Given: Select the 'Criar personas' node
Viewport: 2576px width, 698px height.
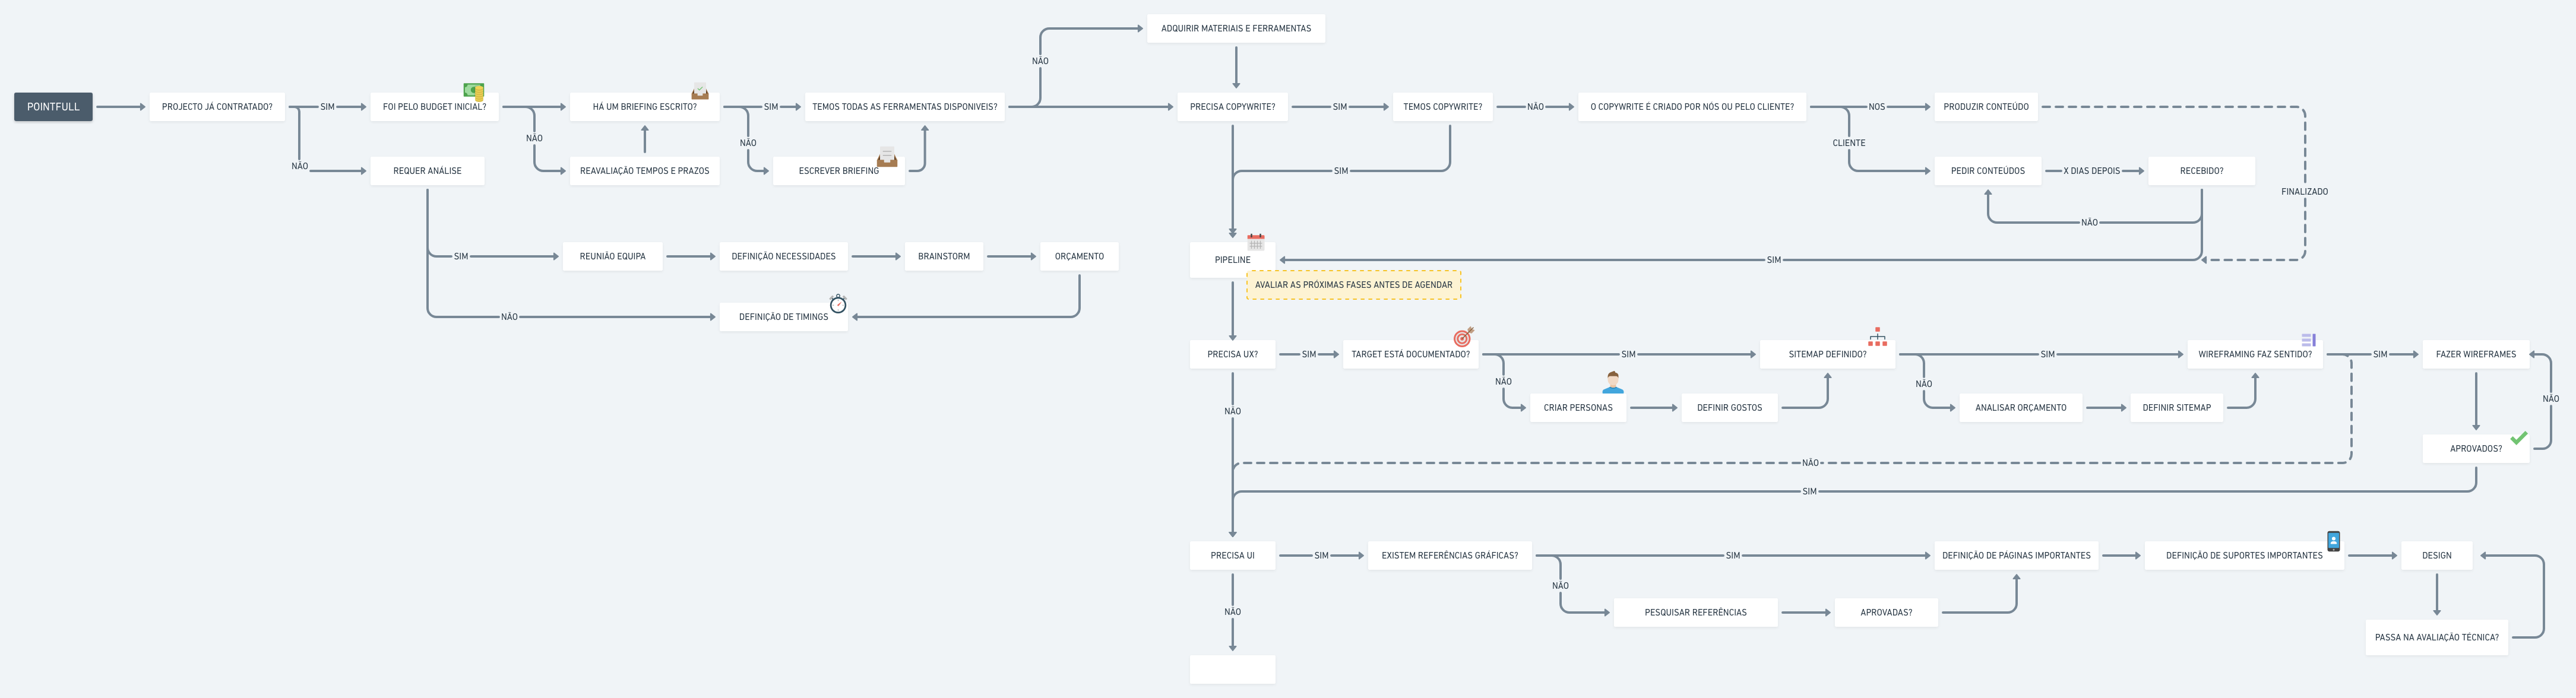Looking at the screenshot, I should (1578, 408).
